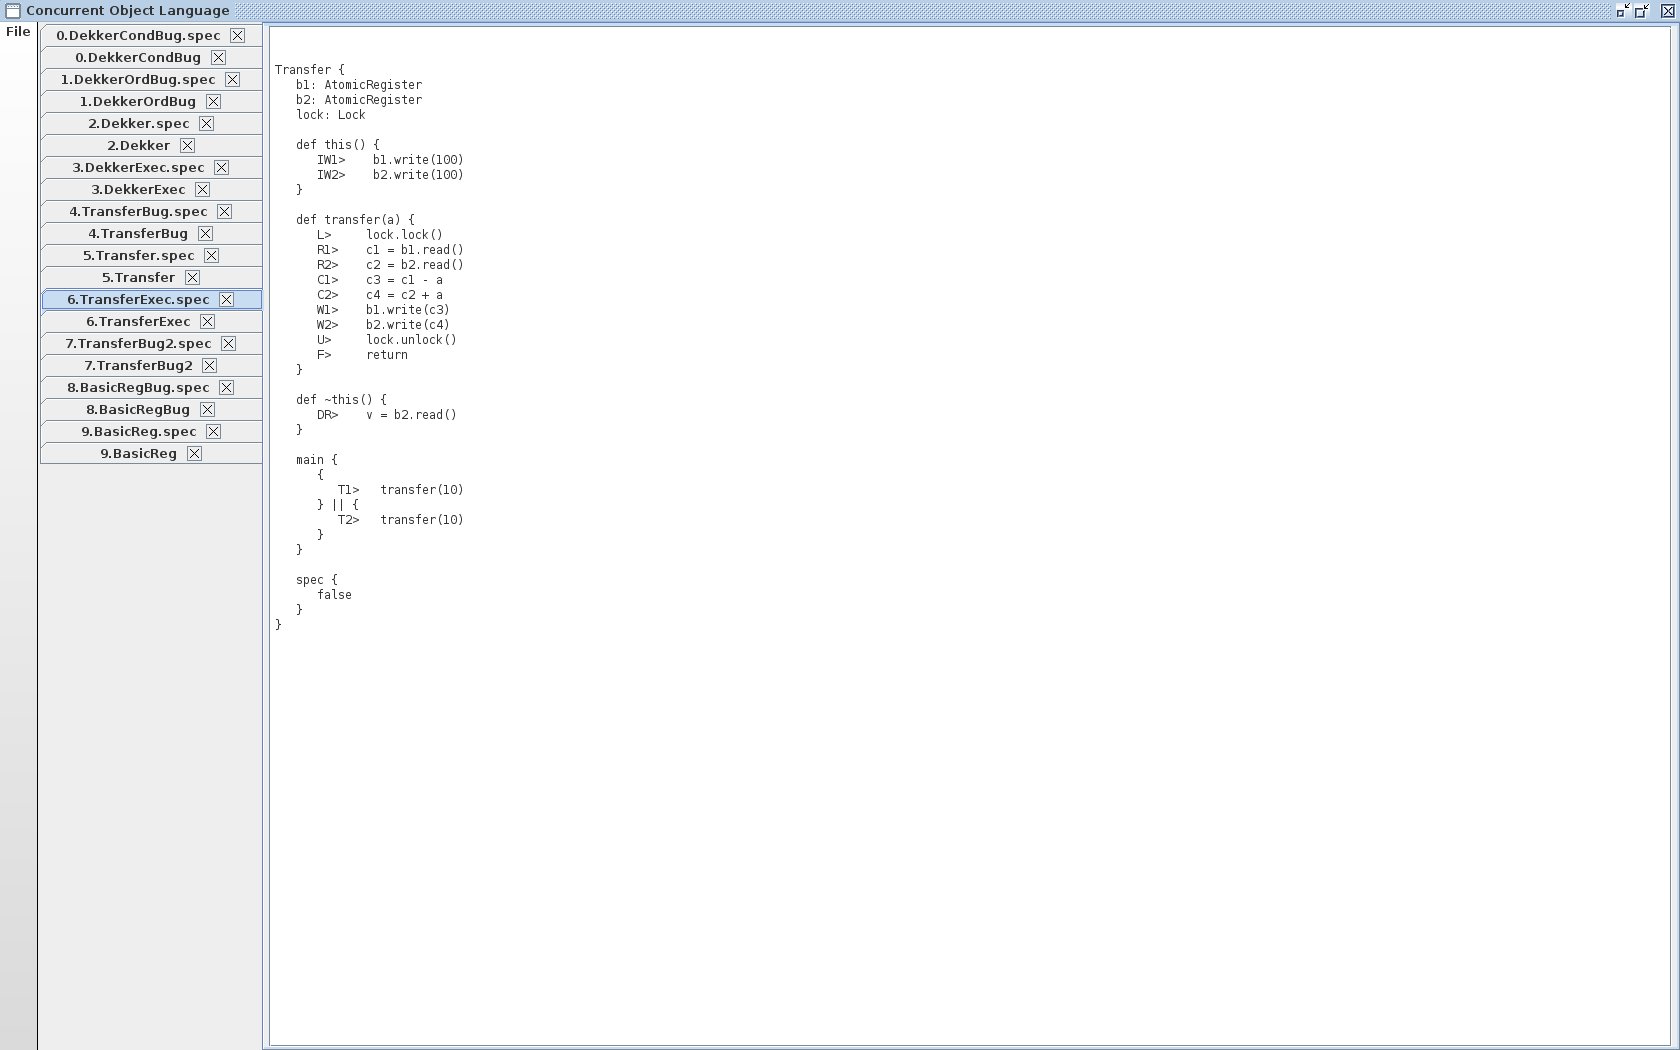Image resolution: width=1680 pixels, height=1050 pixels.
Task: Close the 5.Transfer.spec tab
Action: 211,255
